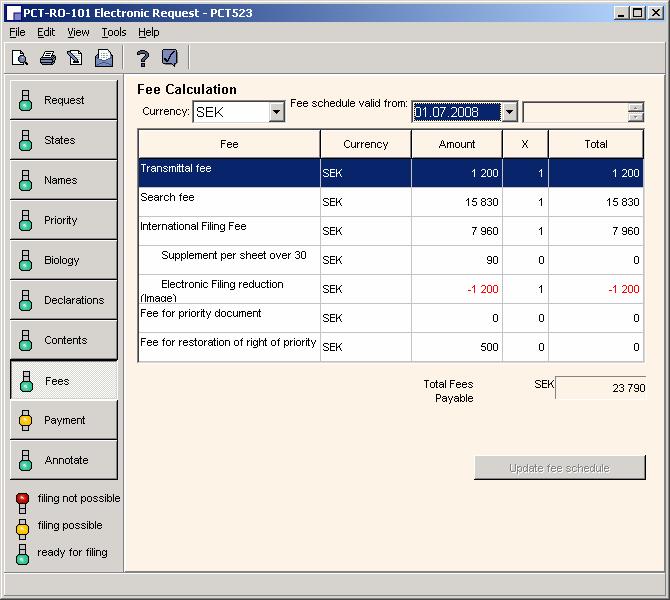Click the 'filing not possible' red legend icon
The width and height of the screenshot is (670, 600).
pos(22,503)
